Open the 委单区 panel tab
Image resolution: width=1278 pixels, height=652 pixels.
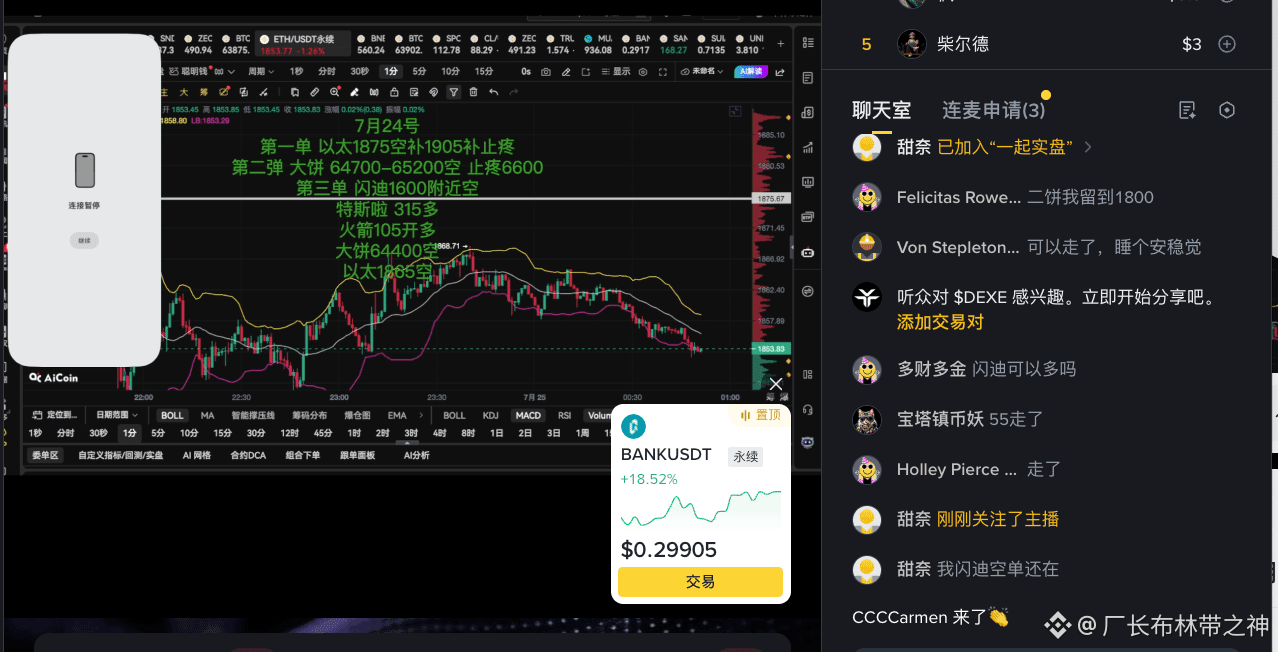pyautogui.click(x=45, y=455)
